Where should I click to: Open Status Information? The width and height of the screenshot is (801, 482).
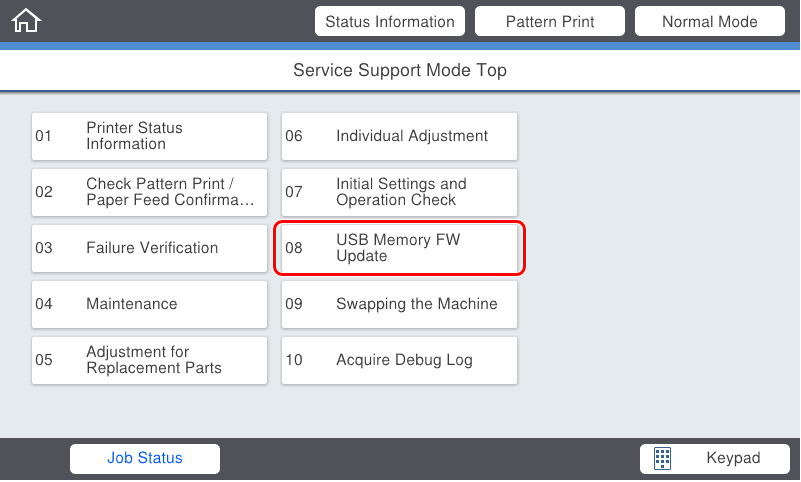point(390,21)
